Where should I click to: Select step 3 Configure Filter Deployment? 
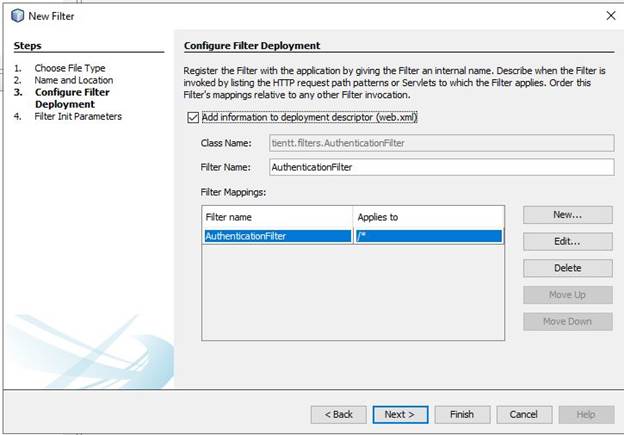pos(72,98)
